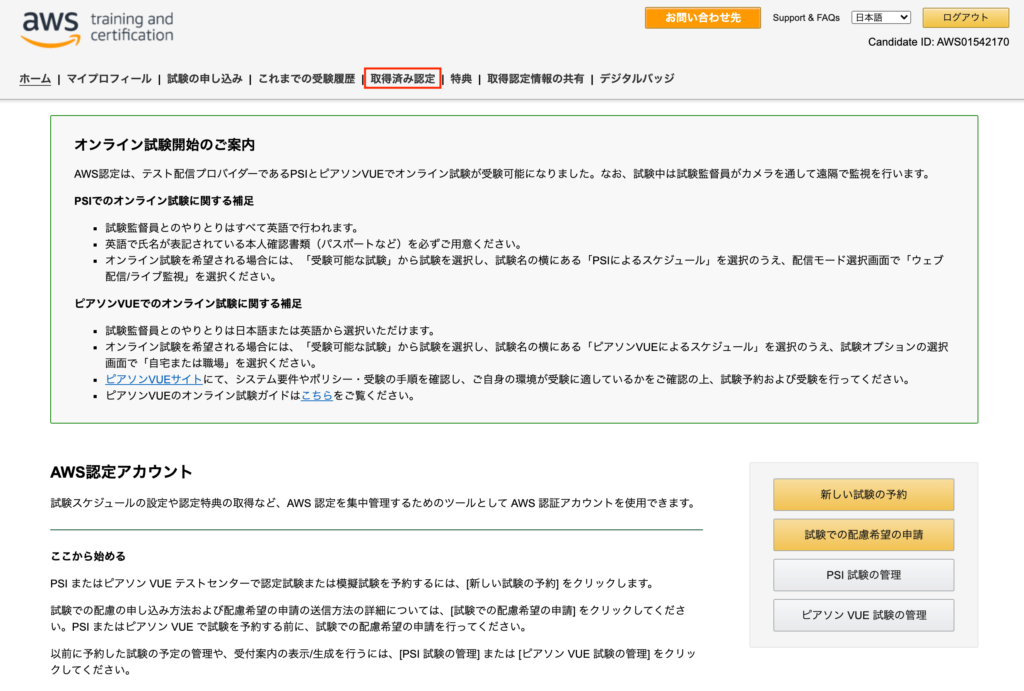This screenshot has width=1024, height=691.
Task: Click the Candidate ID: AWS01542170 text
Action: (x=938, y=42)
